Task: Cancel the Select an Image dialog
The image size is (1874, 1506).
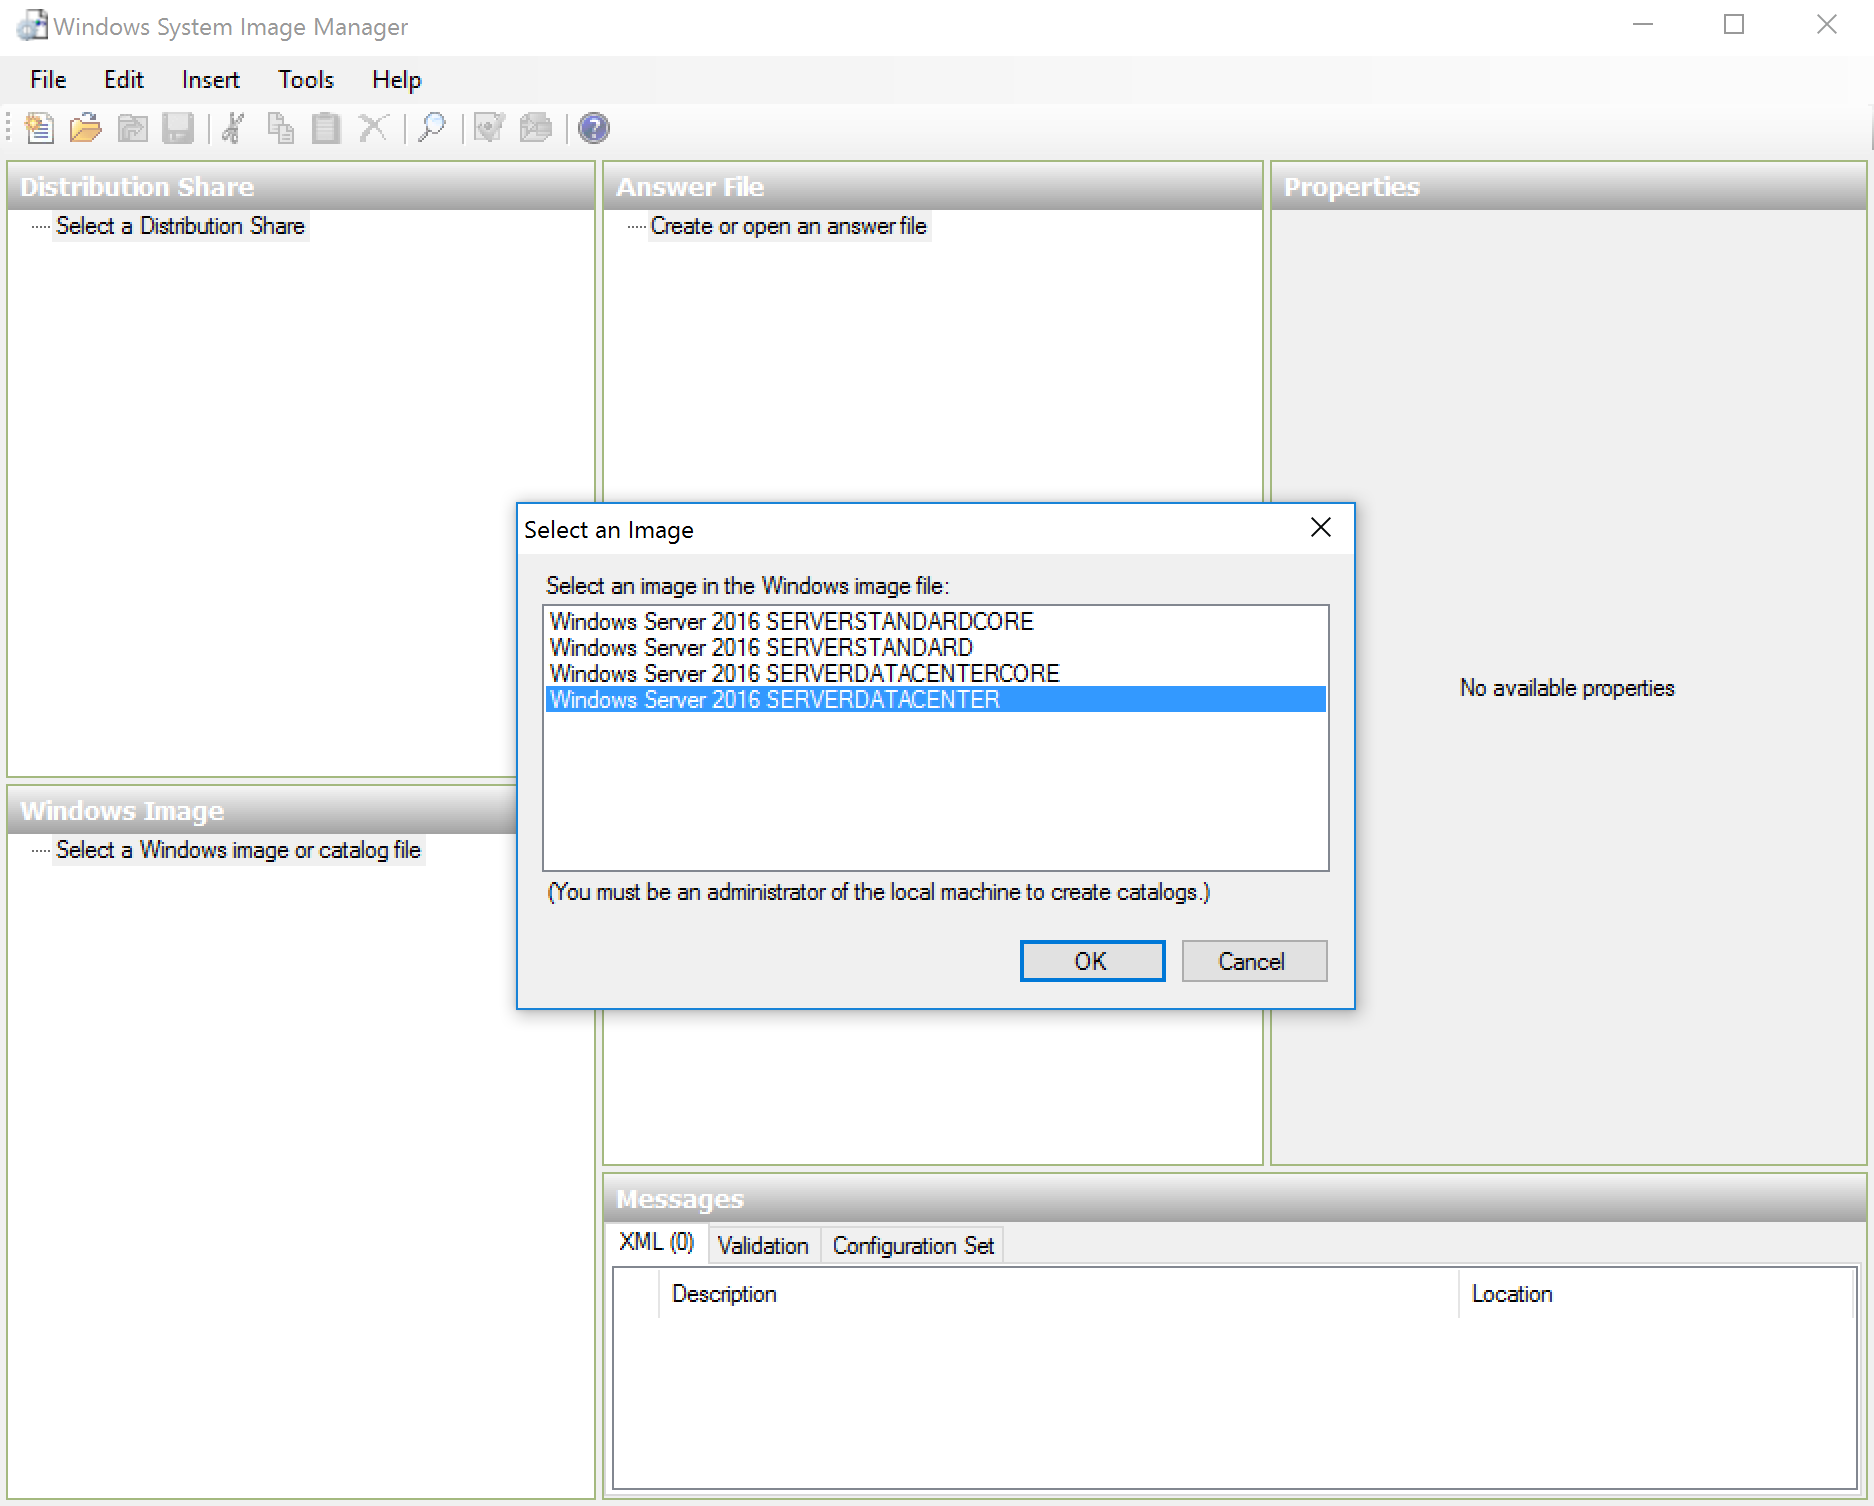Action: (1253, 960)
